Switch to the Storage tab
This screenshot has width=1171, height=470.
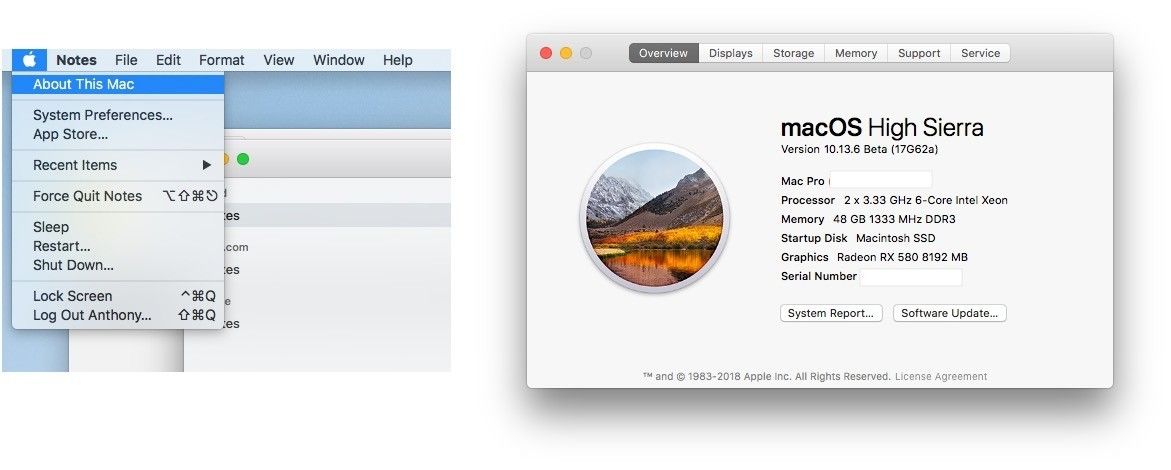(793, 53)
